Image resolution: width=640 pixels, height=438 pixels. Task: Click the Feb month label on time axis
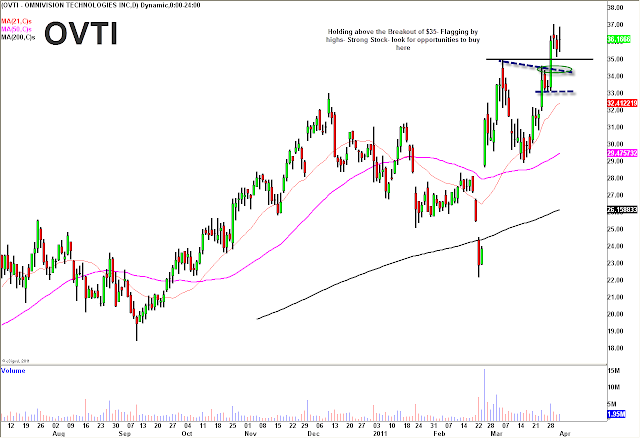(x=439, y=434)
